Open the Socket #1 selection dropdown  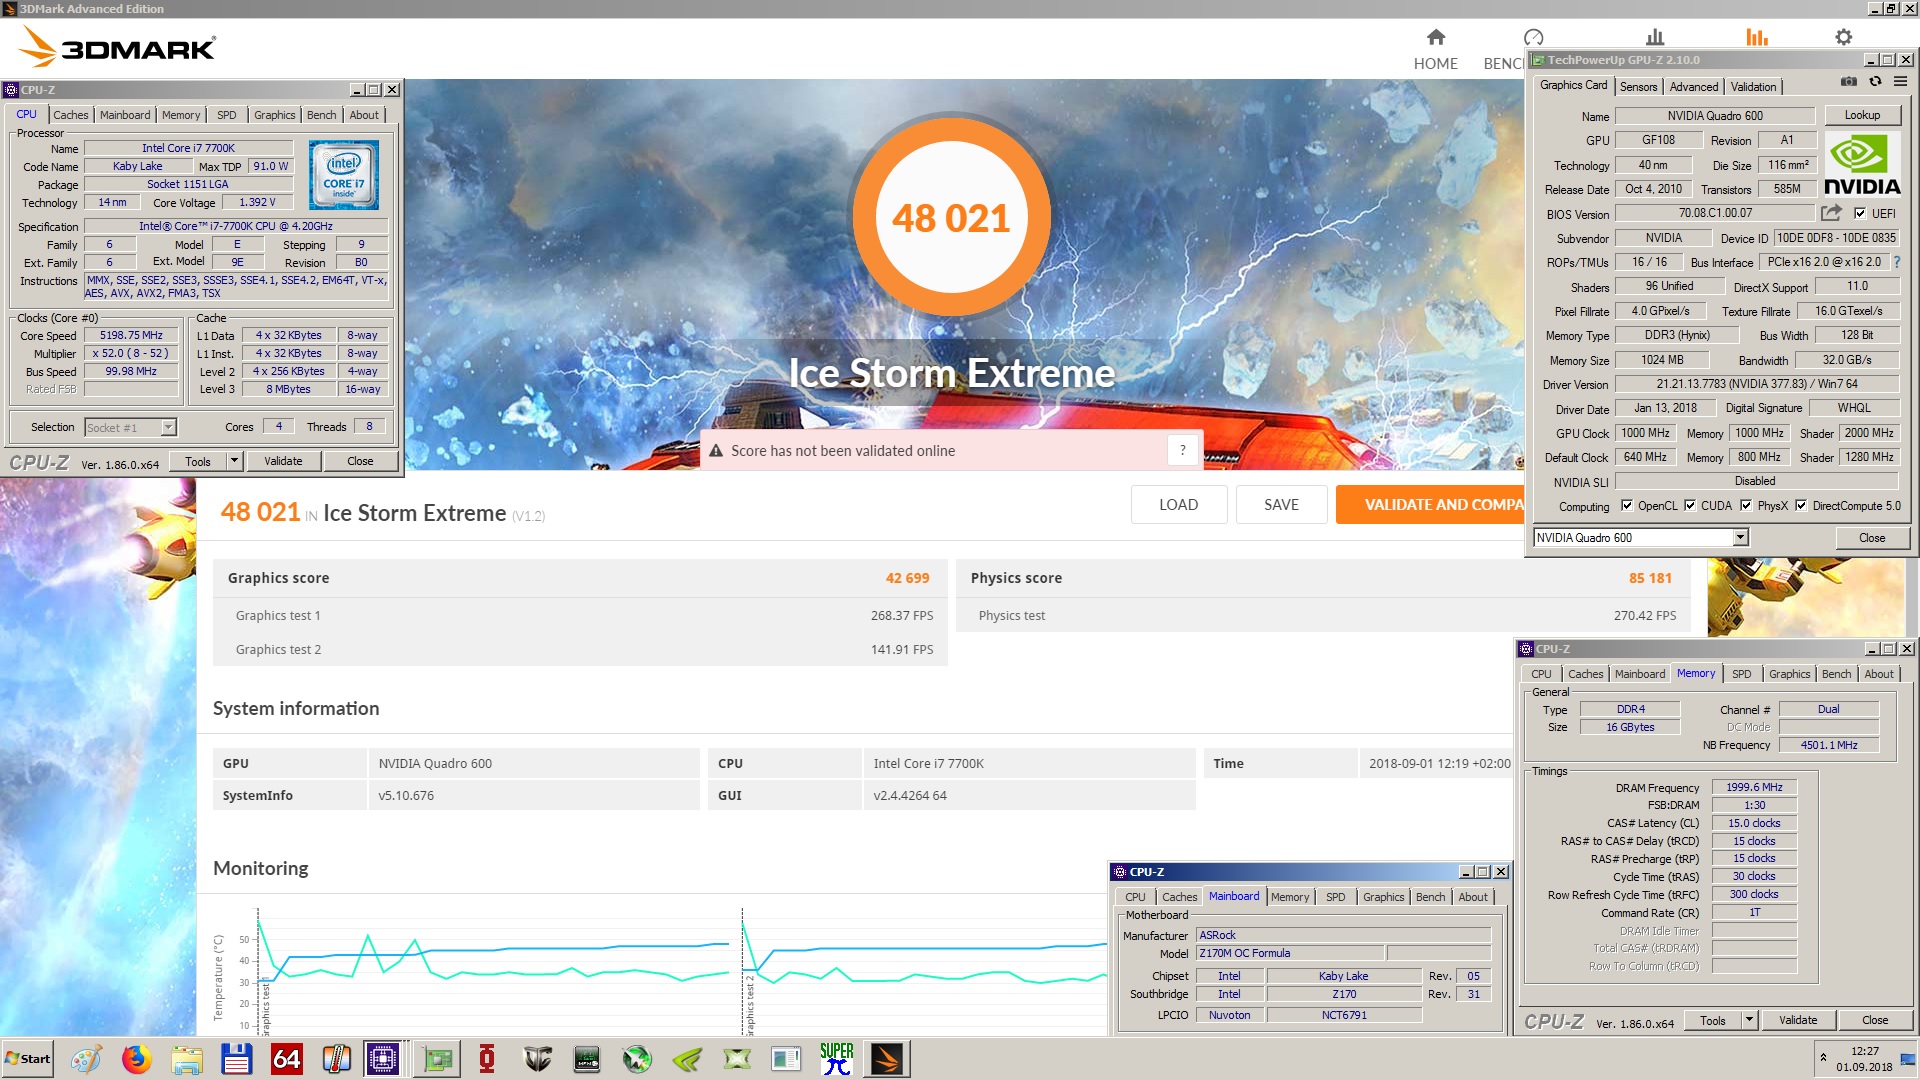[168, 427]
